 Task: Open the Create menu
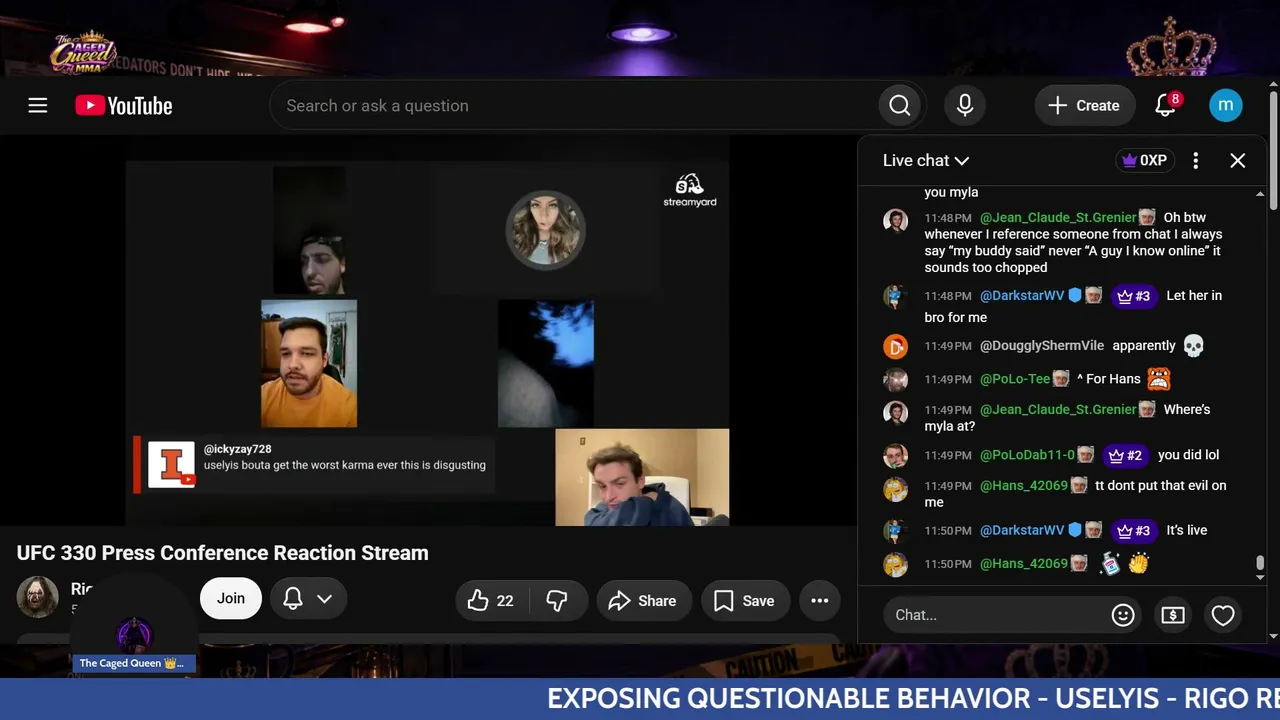[1084, 106]
